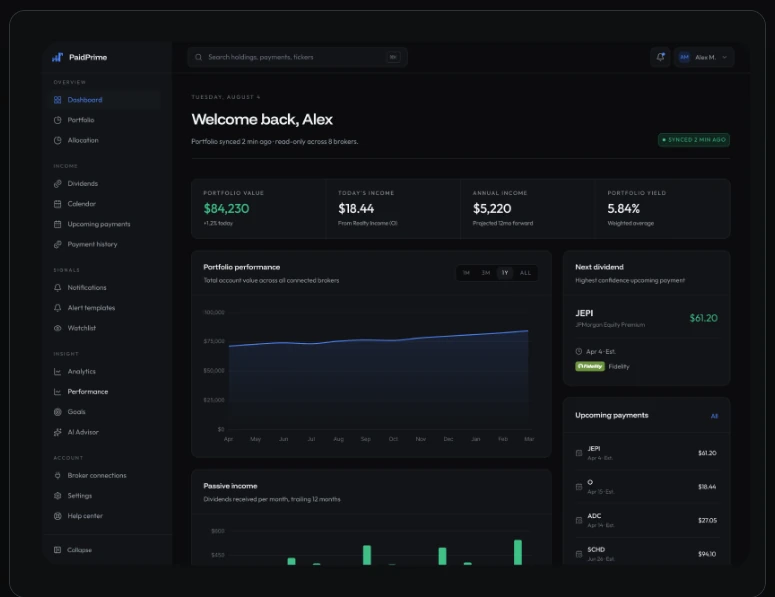Click the Goals target icon

pyautogui.click(x=57, y=412)
